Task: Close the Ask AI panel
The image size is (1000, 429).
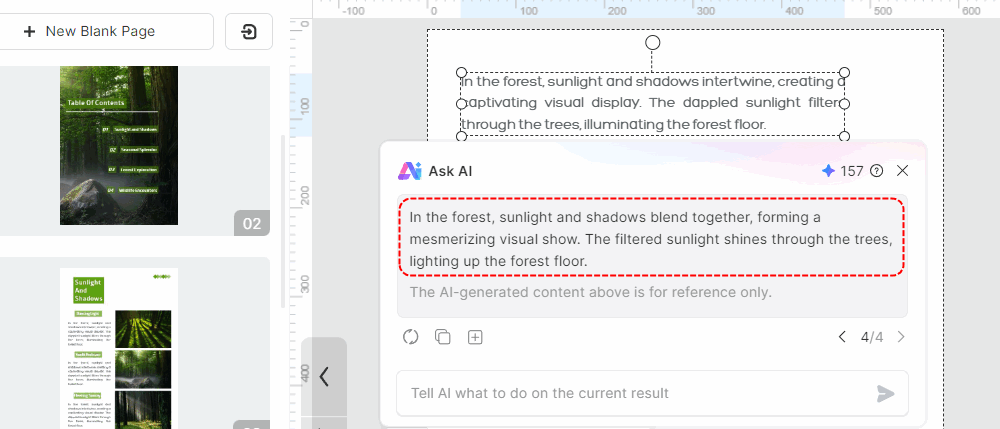Action: (x=902, y=171)
